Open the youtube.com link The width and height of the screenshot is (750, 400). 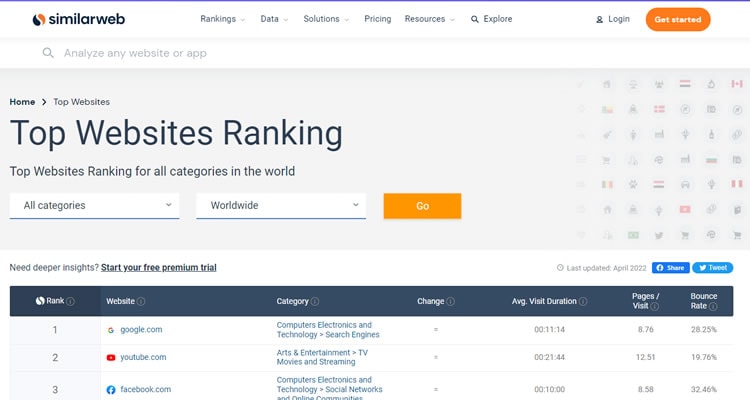coord(143,357)
